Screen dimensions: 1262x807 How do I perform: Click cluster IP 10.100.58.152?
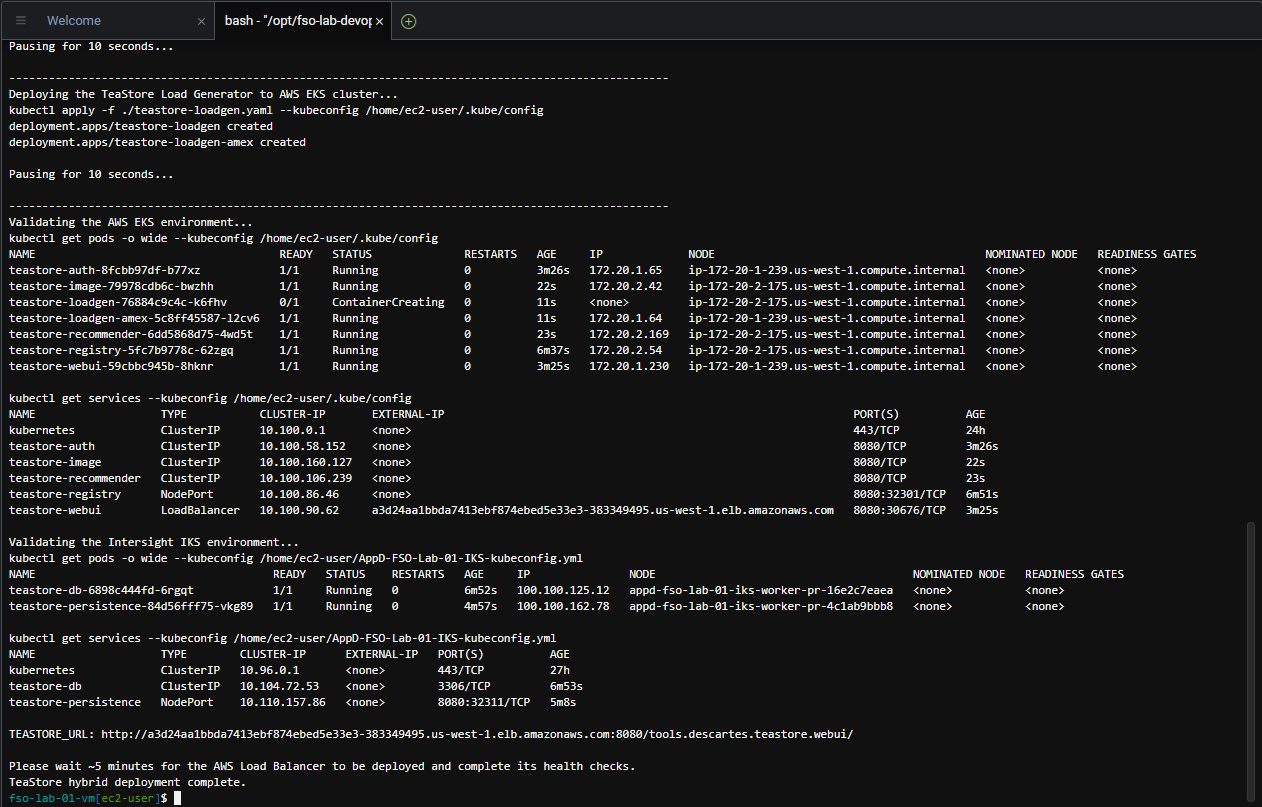coord(302,446)
